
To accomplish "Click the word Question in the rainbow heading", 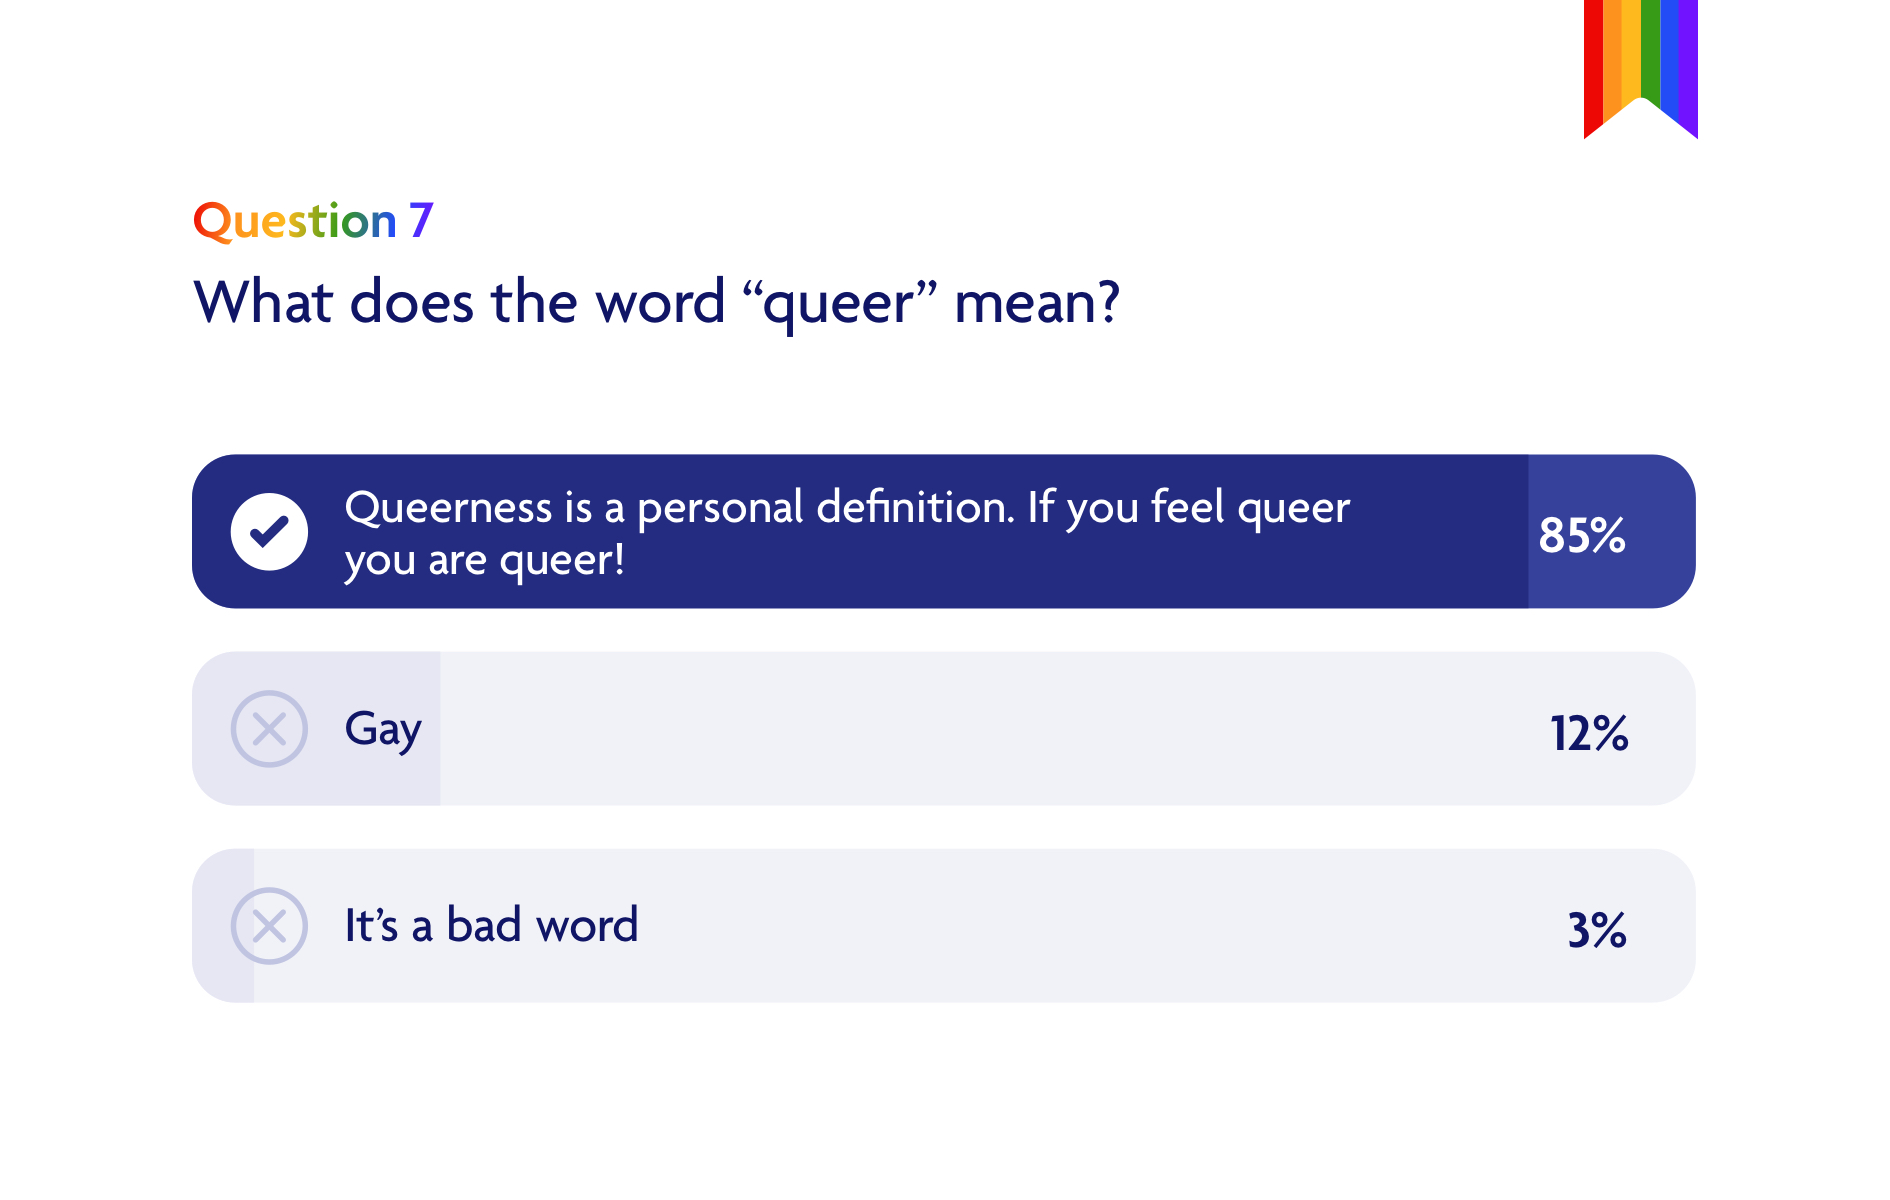I will pyautogui.click(x=295, y=221).
